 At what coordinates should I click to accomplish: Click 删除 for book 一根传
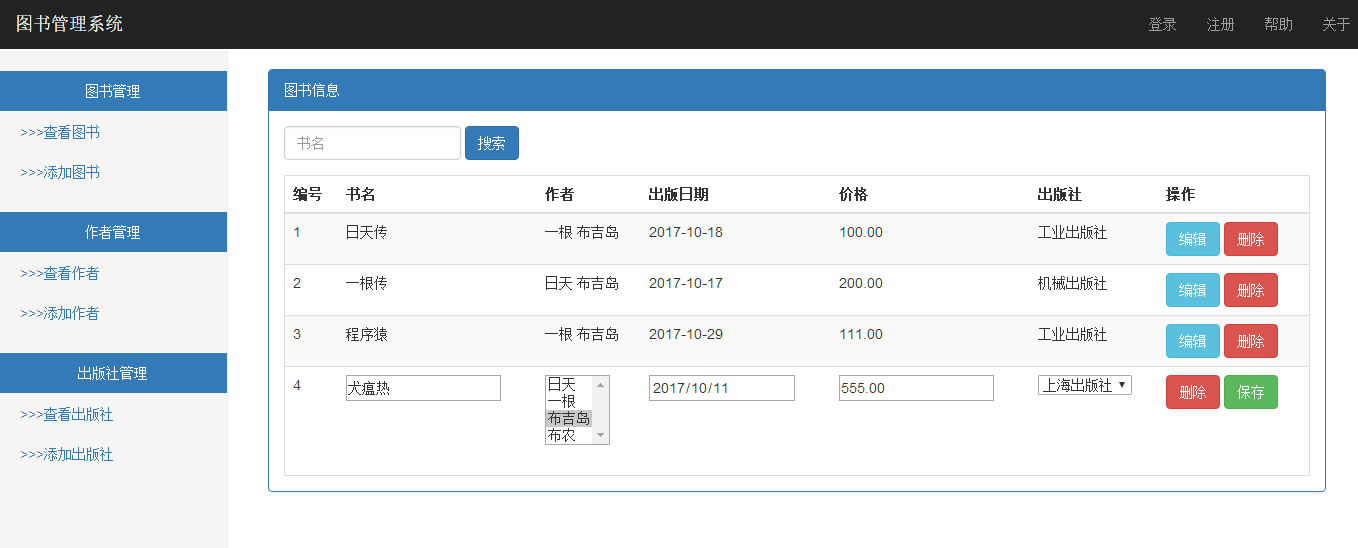click(1251, 290)
